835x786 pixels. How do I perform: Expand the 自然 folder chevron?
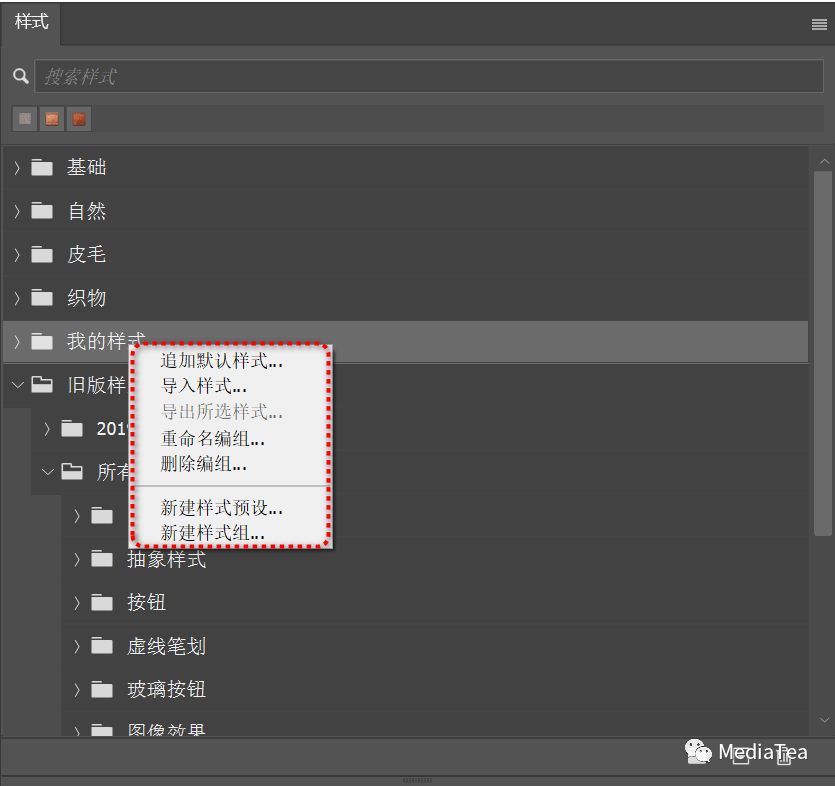[x=17, y=211]
